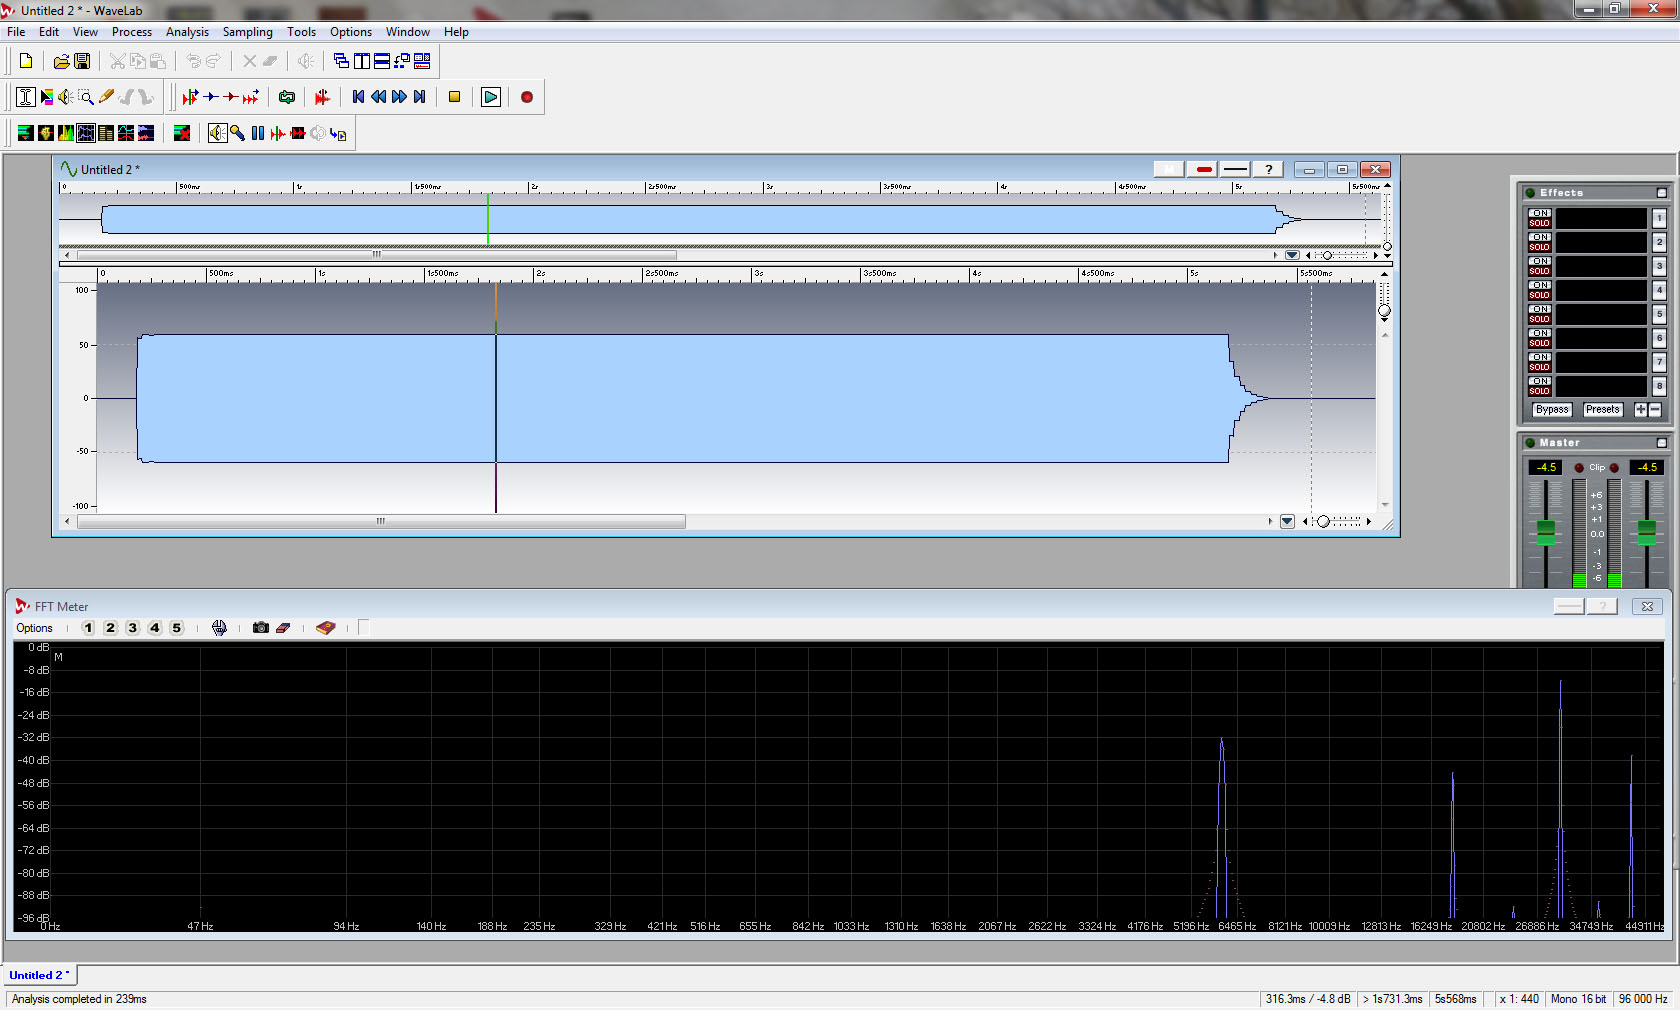Screen dimensions: 1680x1010
Task: Open the spectrum meter icon
Action: pyautogui.click(x=66, y=133)
